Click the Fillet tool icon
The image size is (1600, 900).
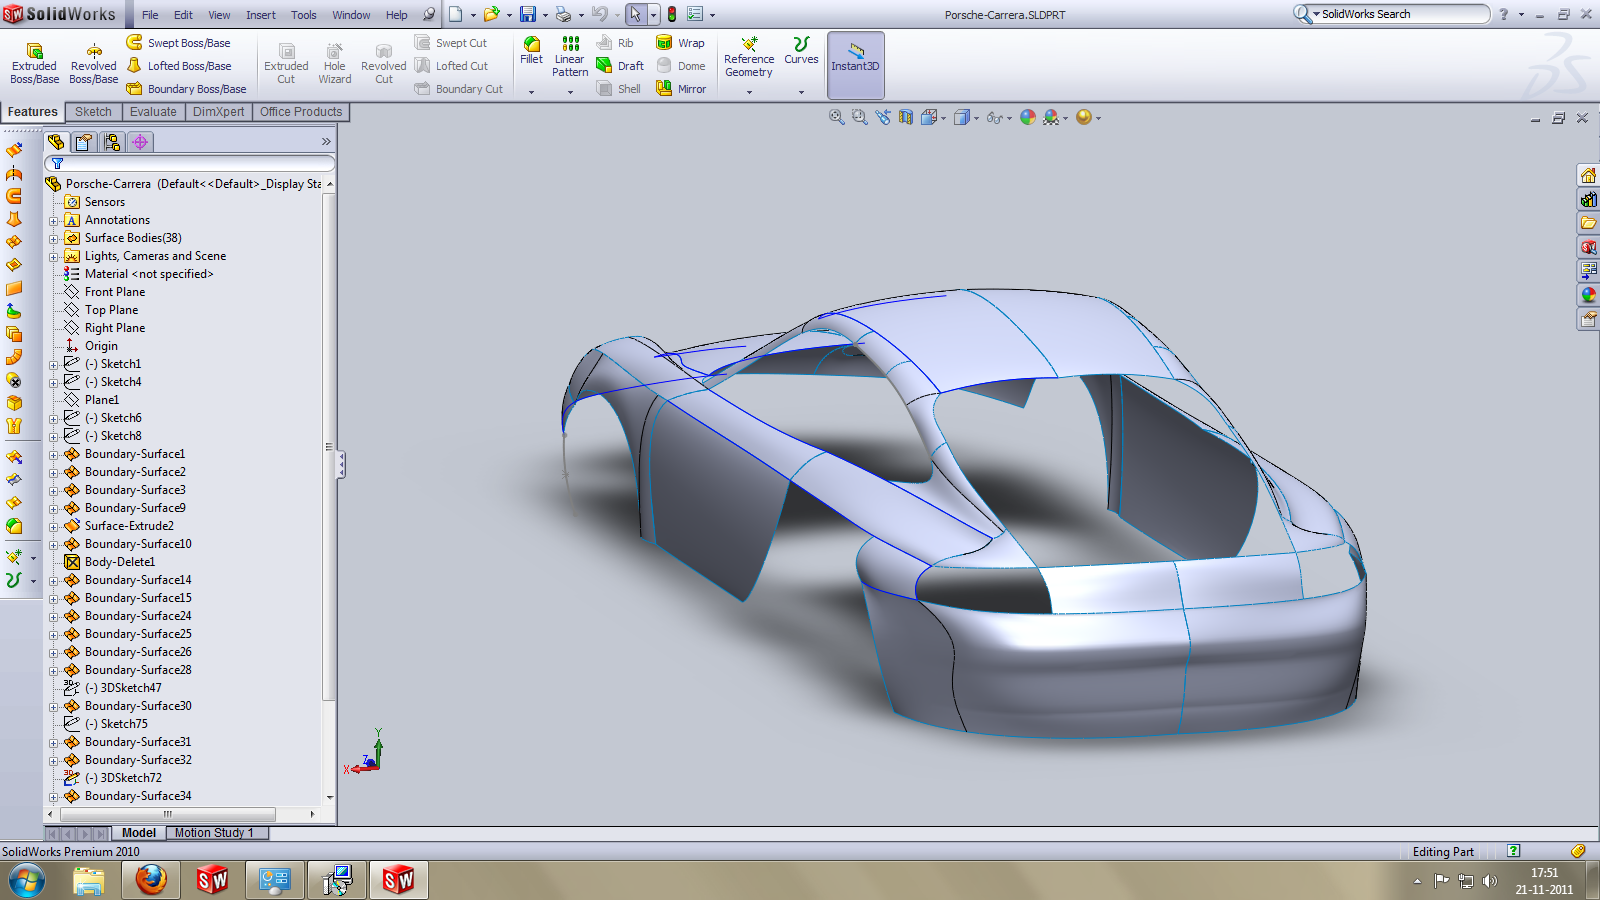(x=531, y=45)
